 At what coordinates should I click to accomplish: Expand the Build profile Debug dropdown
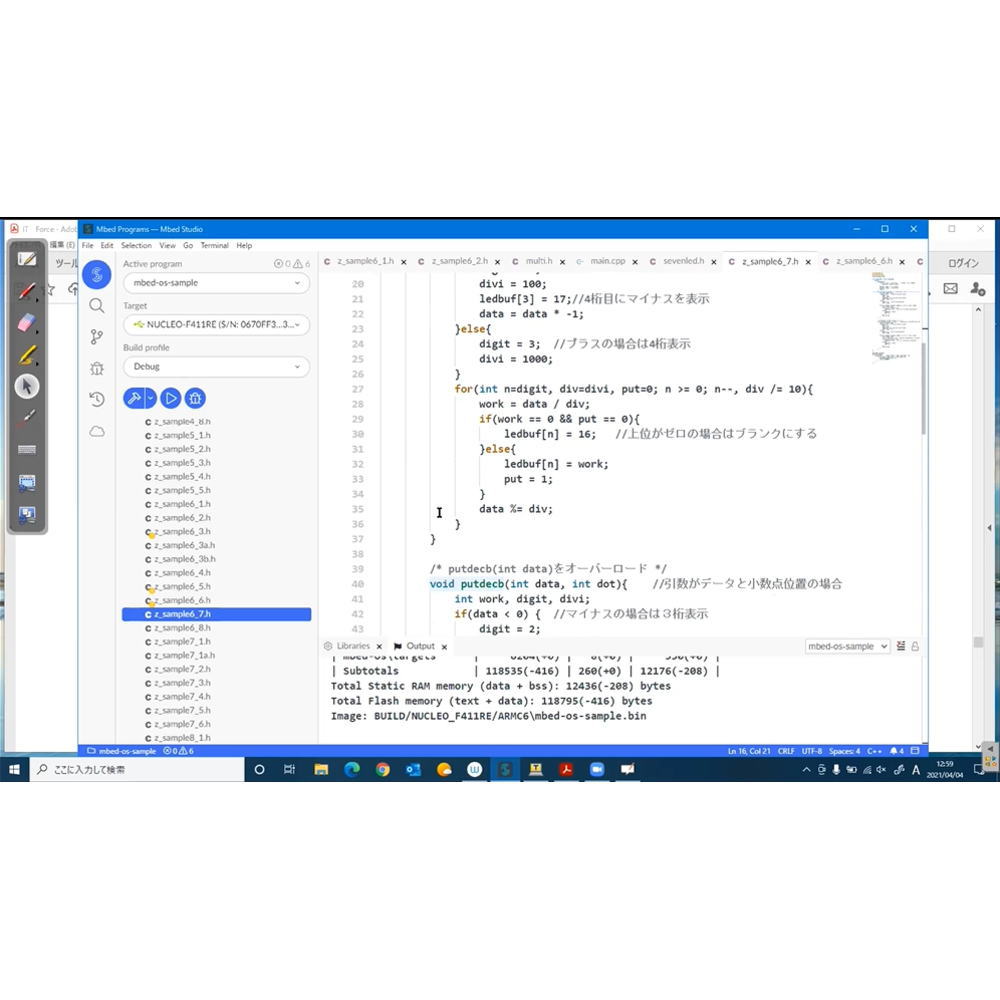216,367
